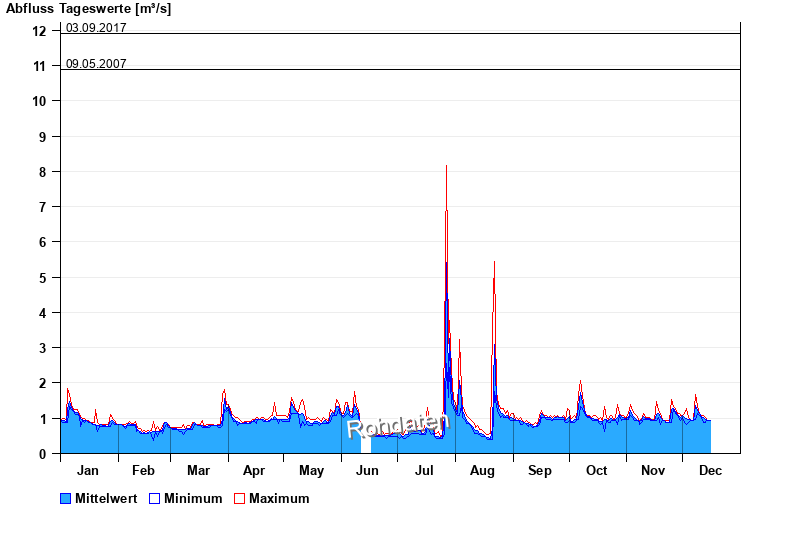Click the blue Mittelwert legend swatch
800x550 pixels.
(66, 498)
